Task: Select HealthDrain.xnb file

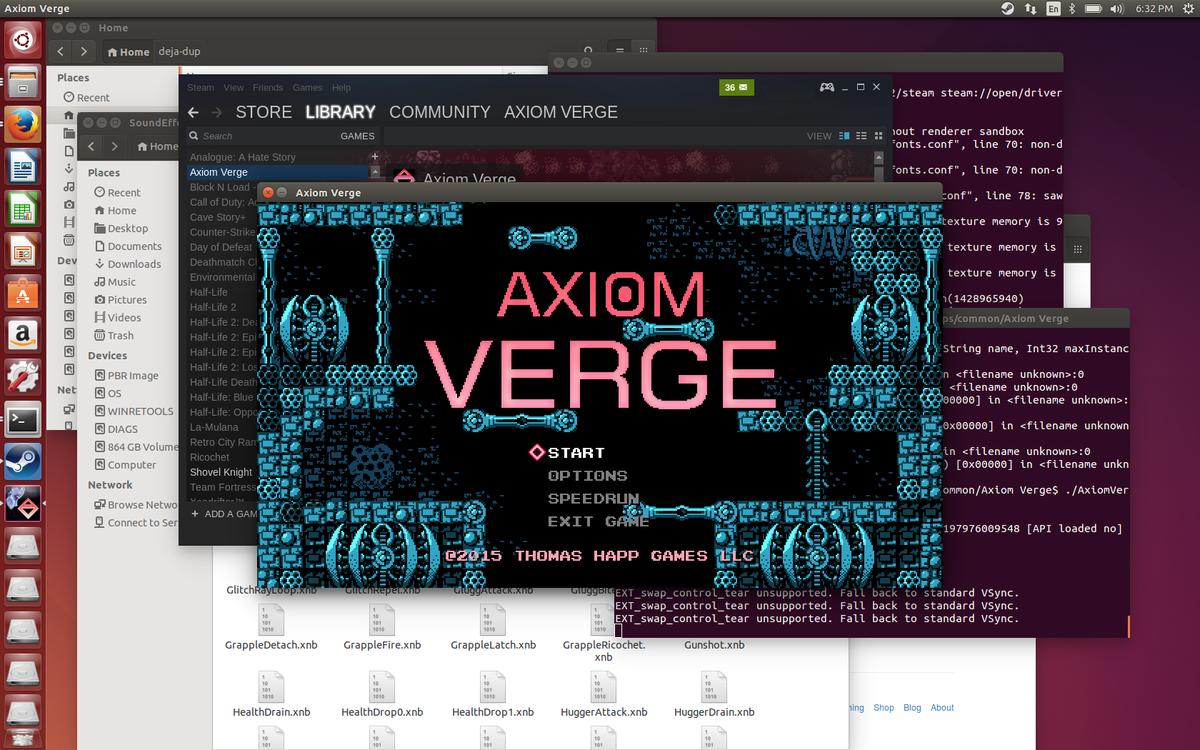Action: pyautogui.click(x=271, y=694)
